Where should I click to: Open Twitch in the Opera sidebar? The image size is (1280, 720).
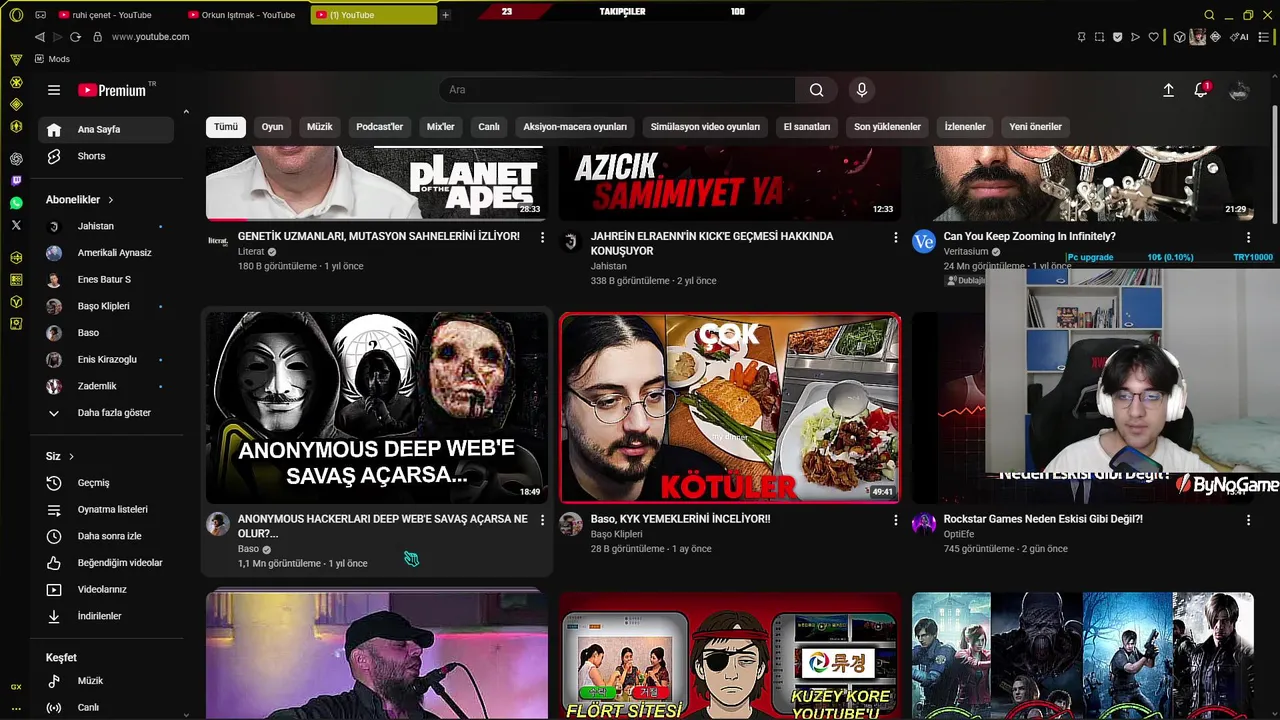16,181
